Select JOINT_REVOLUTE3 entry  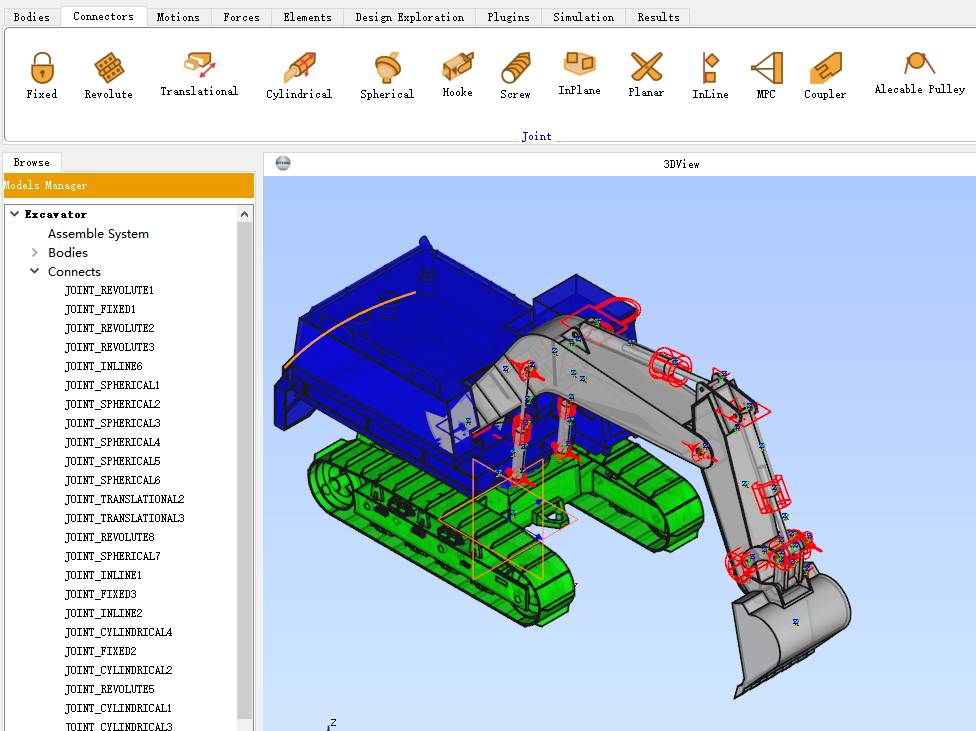(110, 347)
